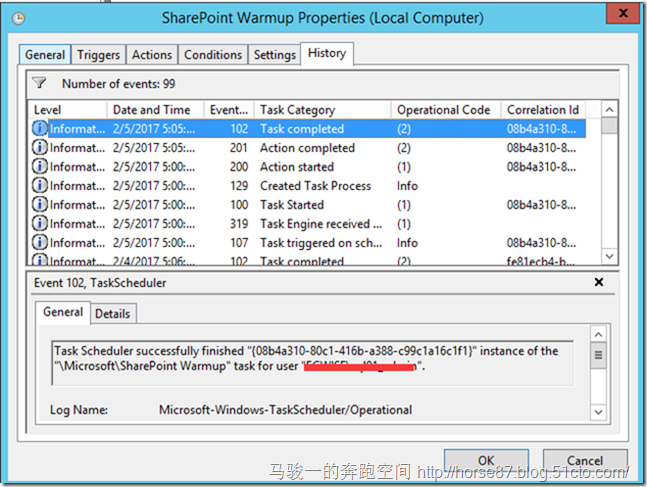Click info icon of event 319 row
This screenshot has width=647, height=487.
(x=40, y=223)
